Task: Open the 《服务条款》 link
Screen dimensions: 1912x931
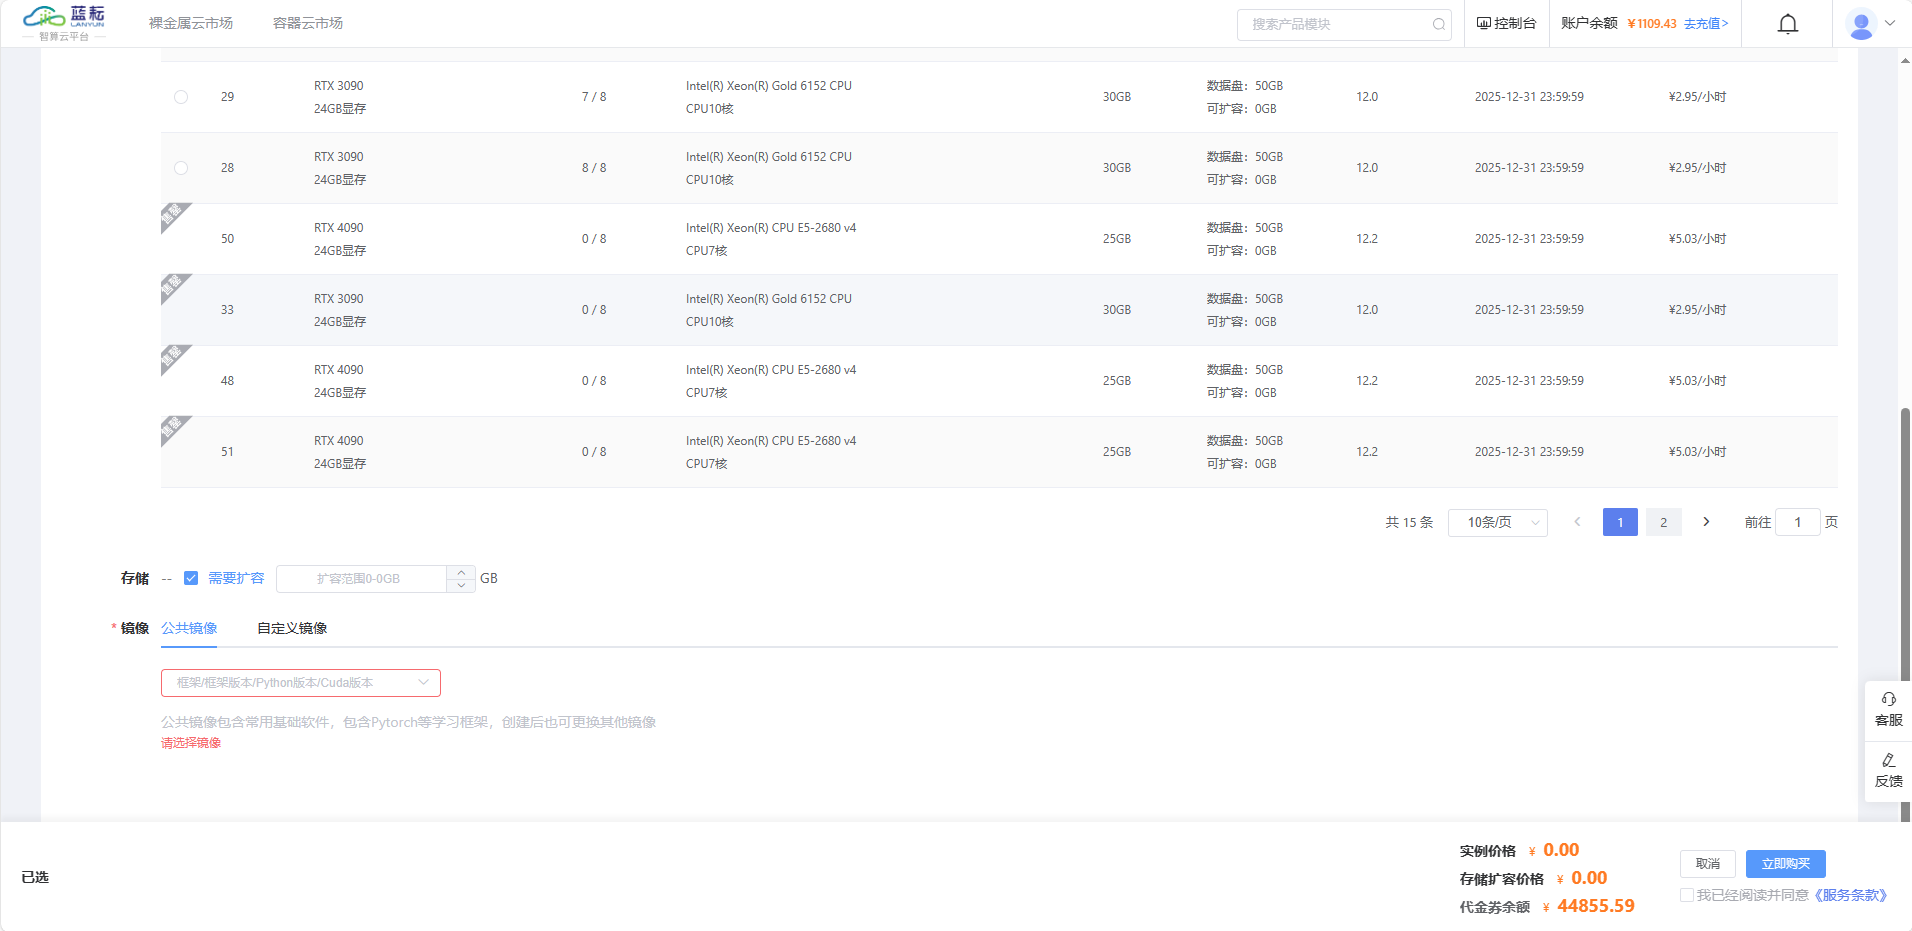Action: 1850,895
